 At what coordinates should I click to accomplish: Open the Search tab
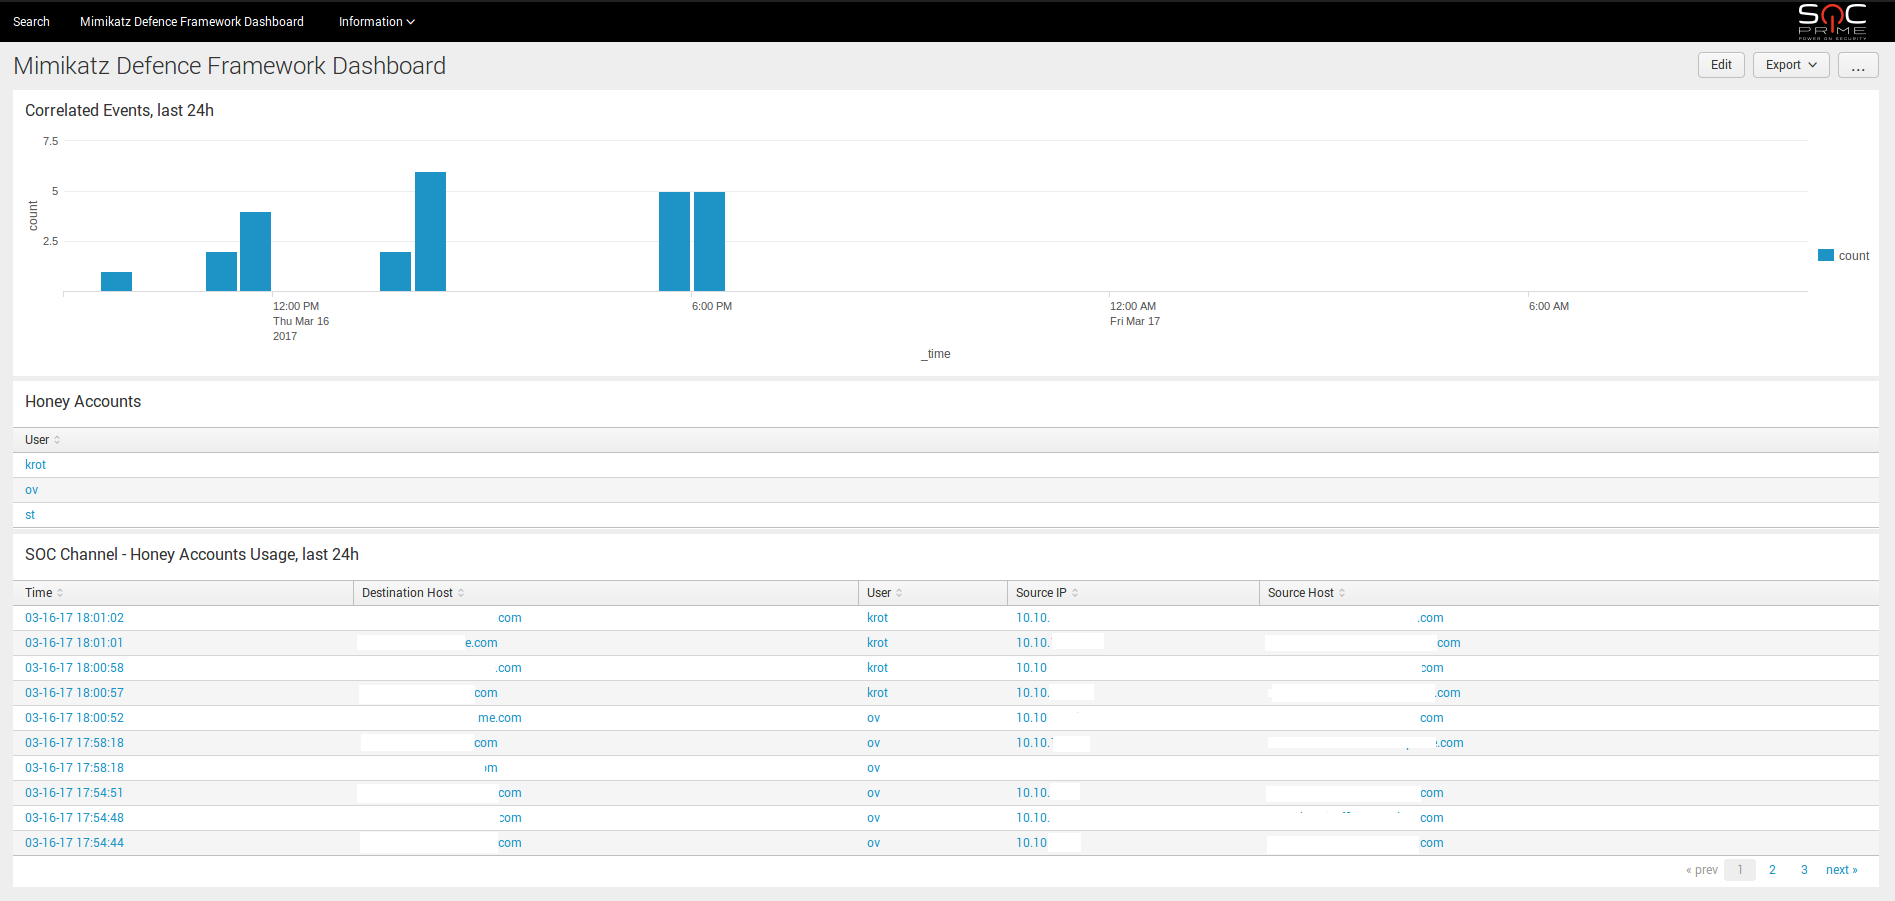tap(31, 22)
